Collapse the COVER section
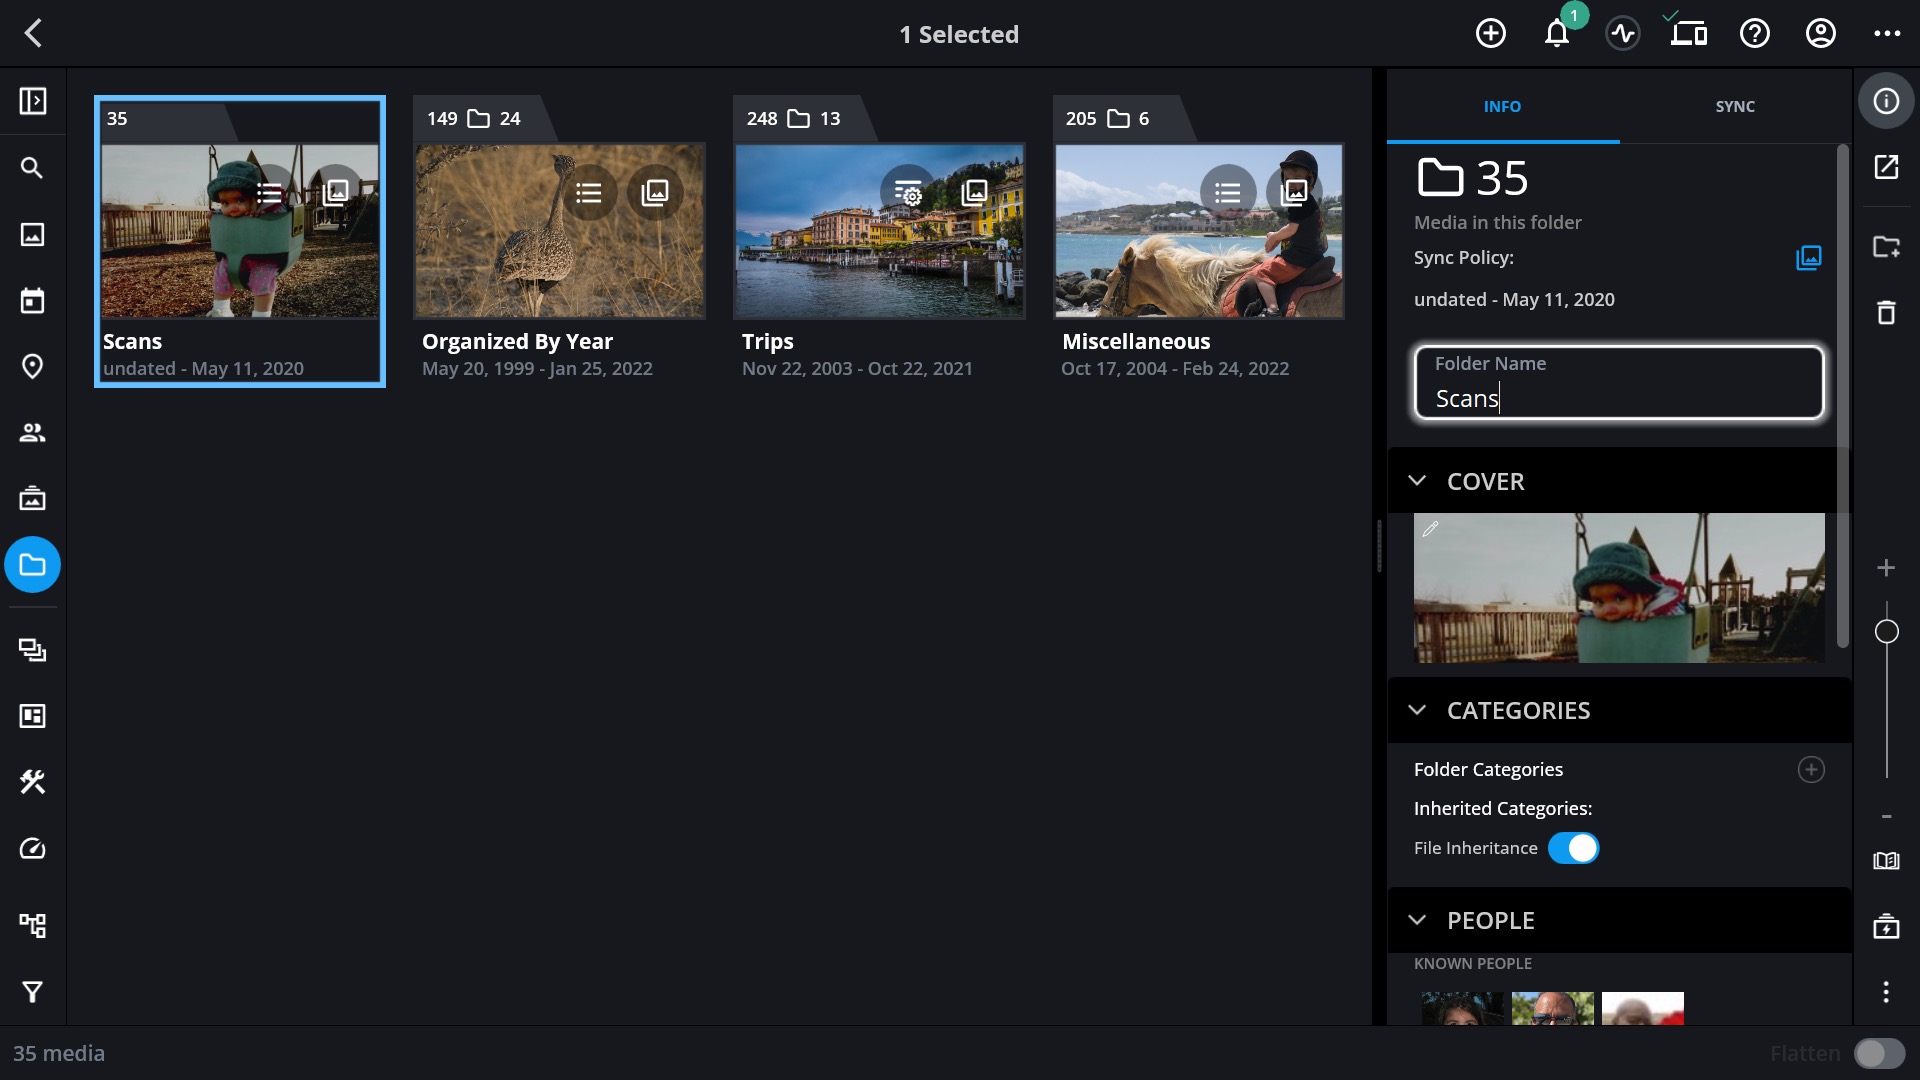The height and width of the screenshot is (1080, 1920). point(1417,481)
